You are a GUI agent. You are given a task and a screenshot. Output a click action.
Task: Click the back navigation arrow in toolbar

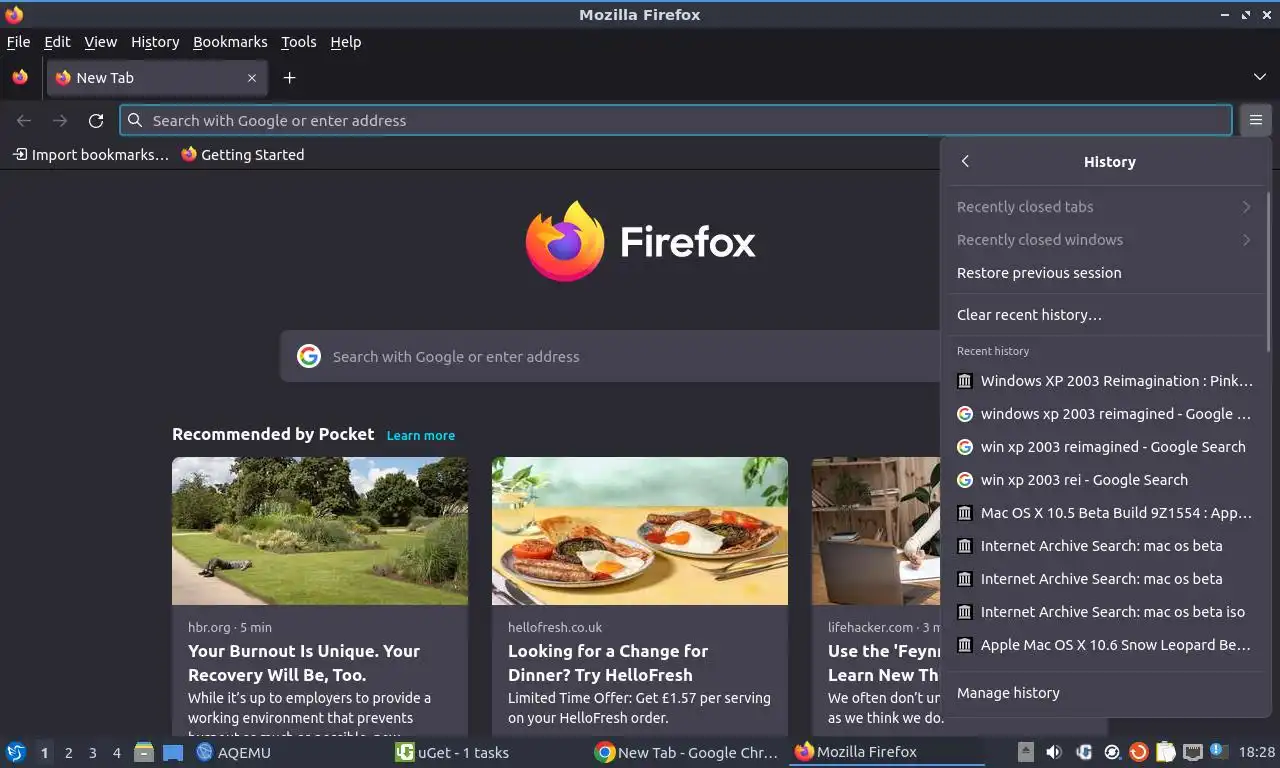pos(24,120)
